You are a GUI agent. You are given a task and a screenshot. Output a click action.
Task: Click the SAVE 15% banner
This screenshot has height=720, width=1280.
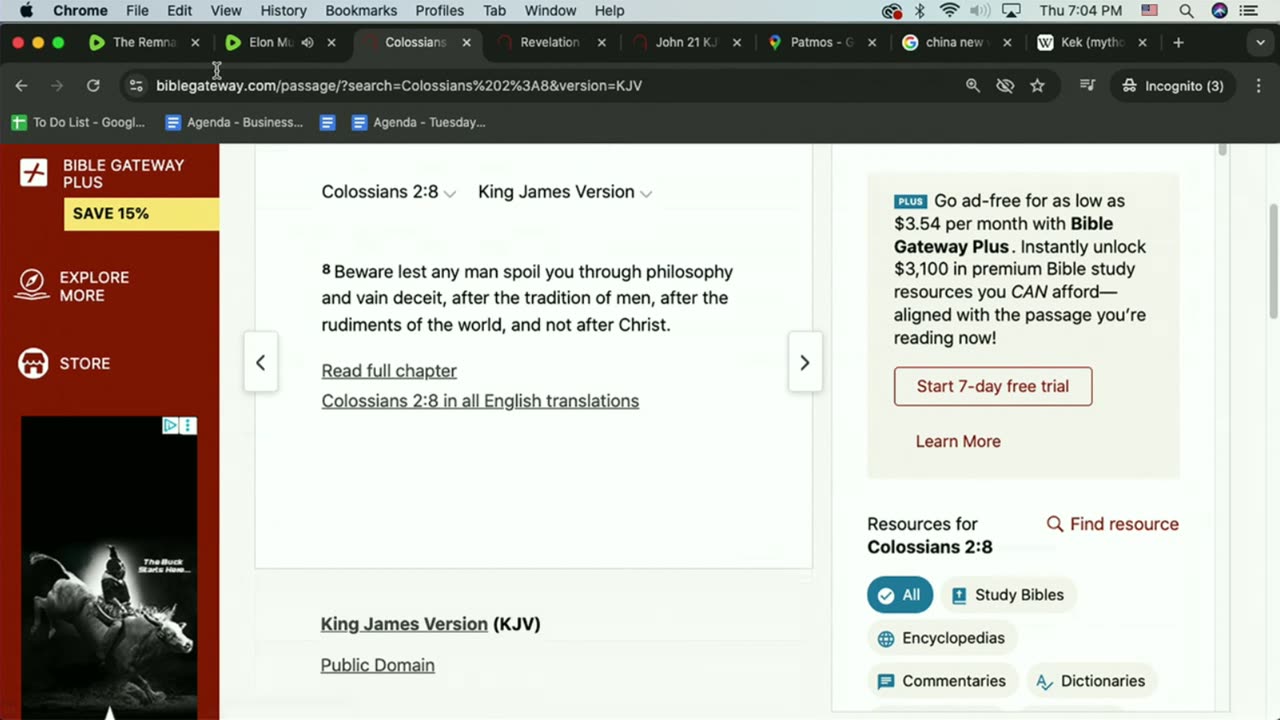tap(141, 214)
